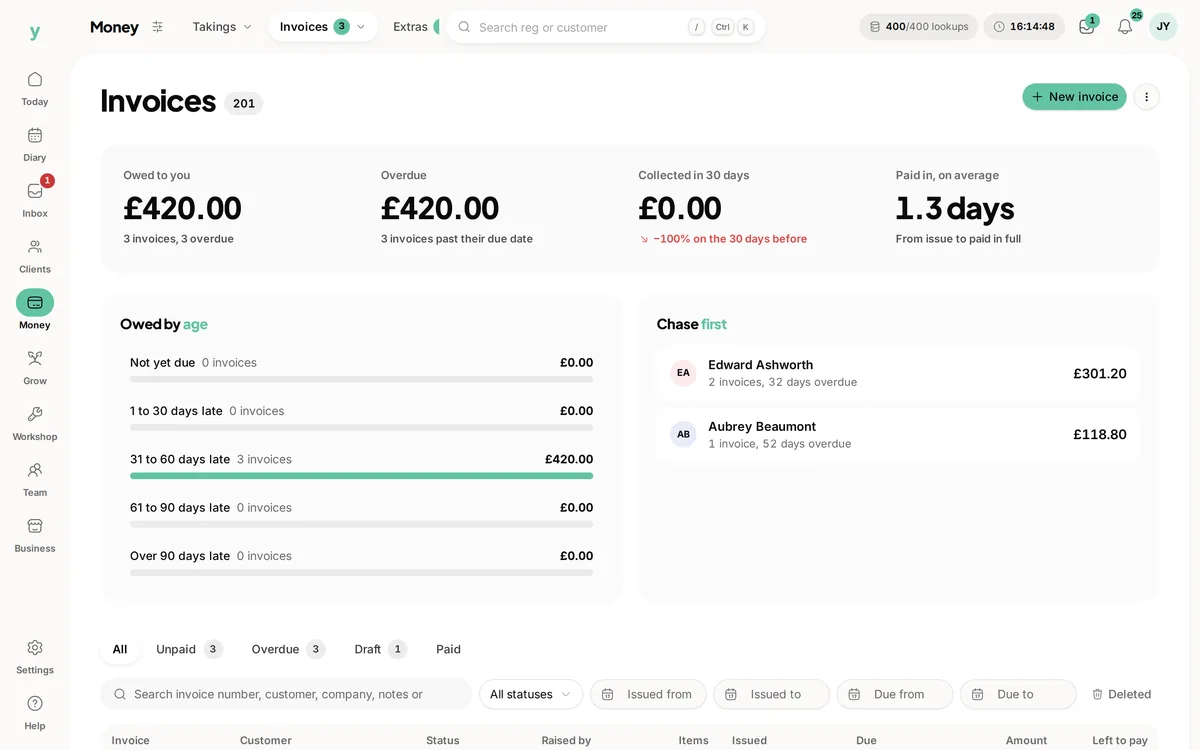Go to the Clients section
Screen dimensions: 1200x750
coord(35,256)
